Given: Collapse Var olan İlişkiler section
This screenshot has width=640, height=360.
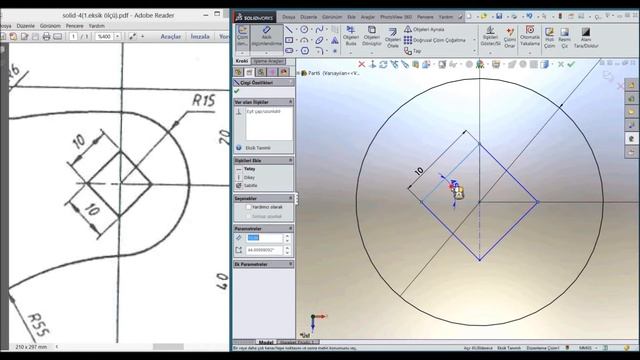Looking at the screenshot, I should (291, 102).
